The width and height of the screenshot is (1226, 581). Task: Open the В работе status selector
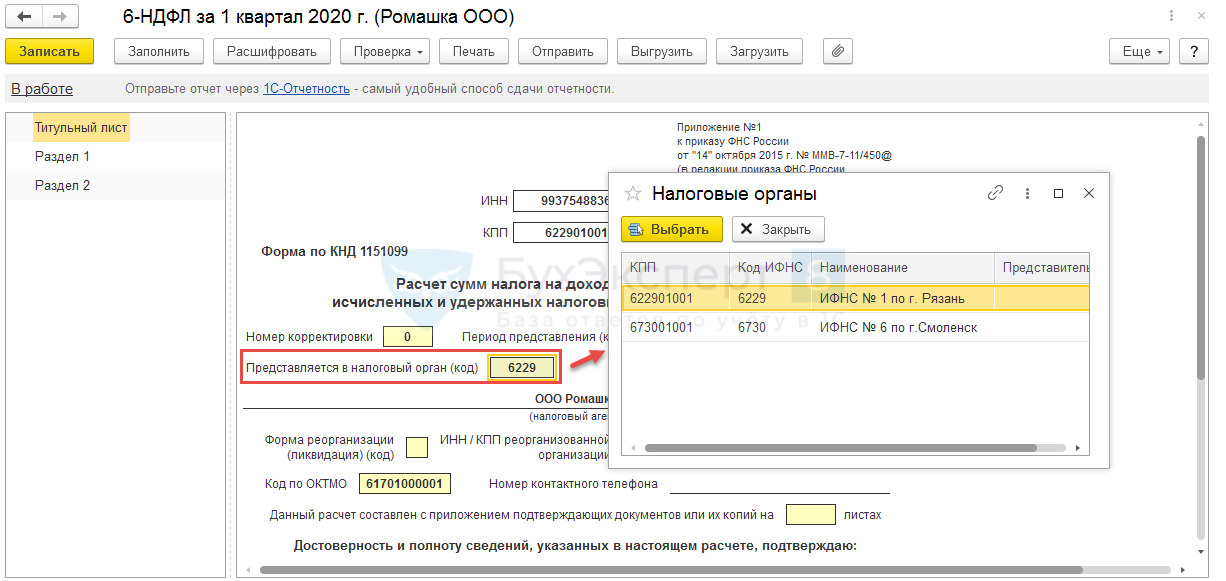pos(42,89)
